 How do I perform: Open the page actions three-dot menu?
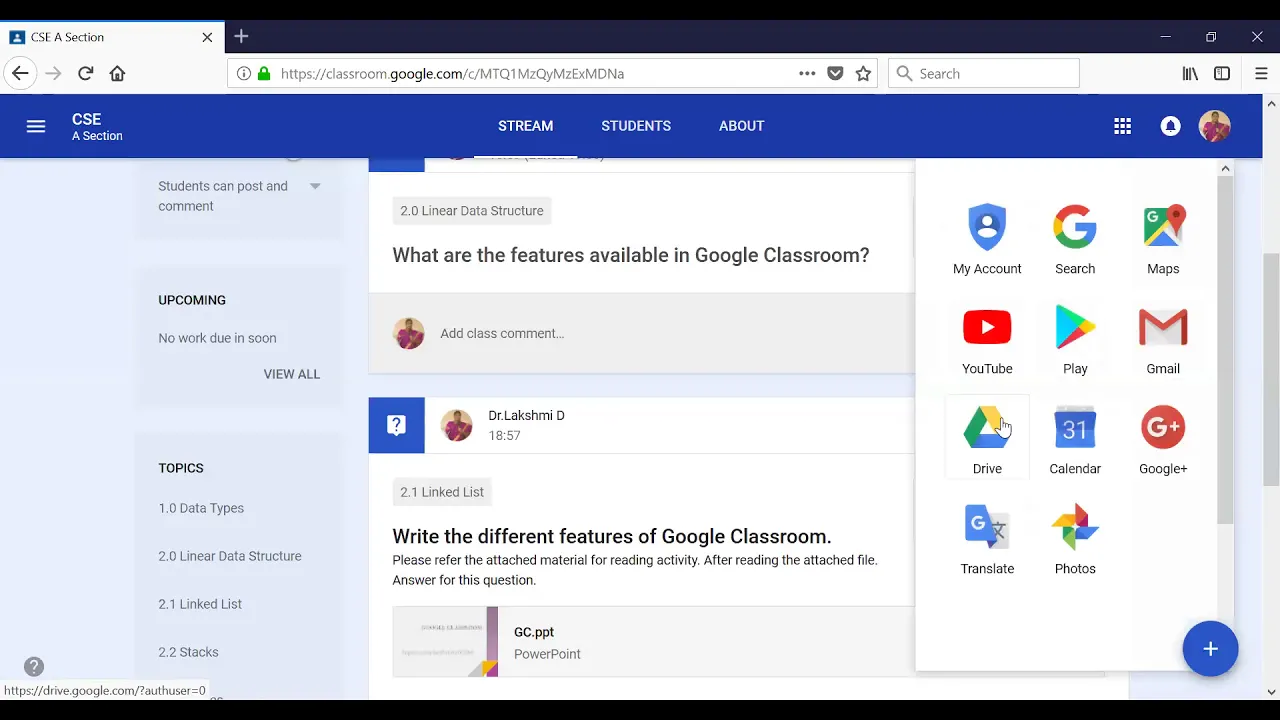click(x=807, y=73)
